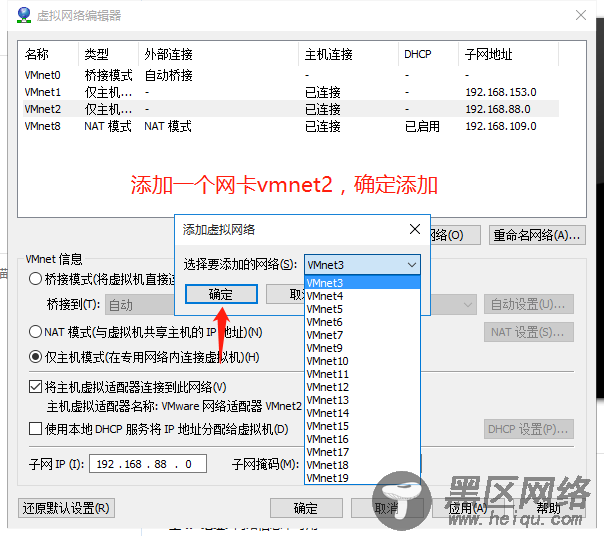This screenshot has width=604, height=536.
Task: Click the Virtual Network Editor title icon
Action: pyautogui.click(x=24, y=15)
